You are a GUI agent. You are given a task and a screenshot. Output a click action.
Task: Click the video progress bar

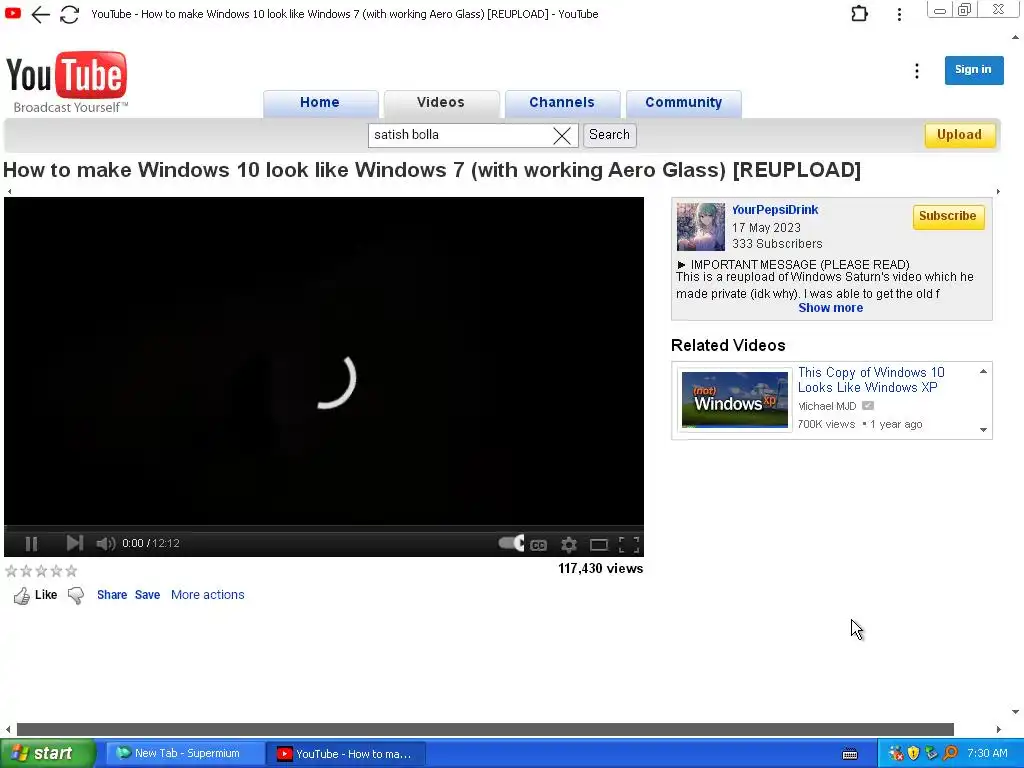324,527
